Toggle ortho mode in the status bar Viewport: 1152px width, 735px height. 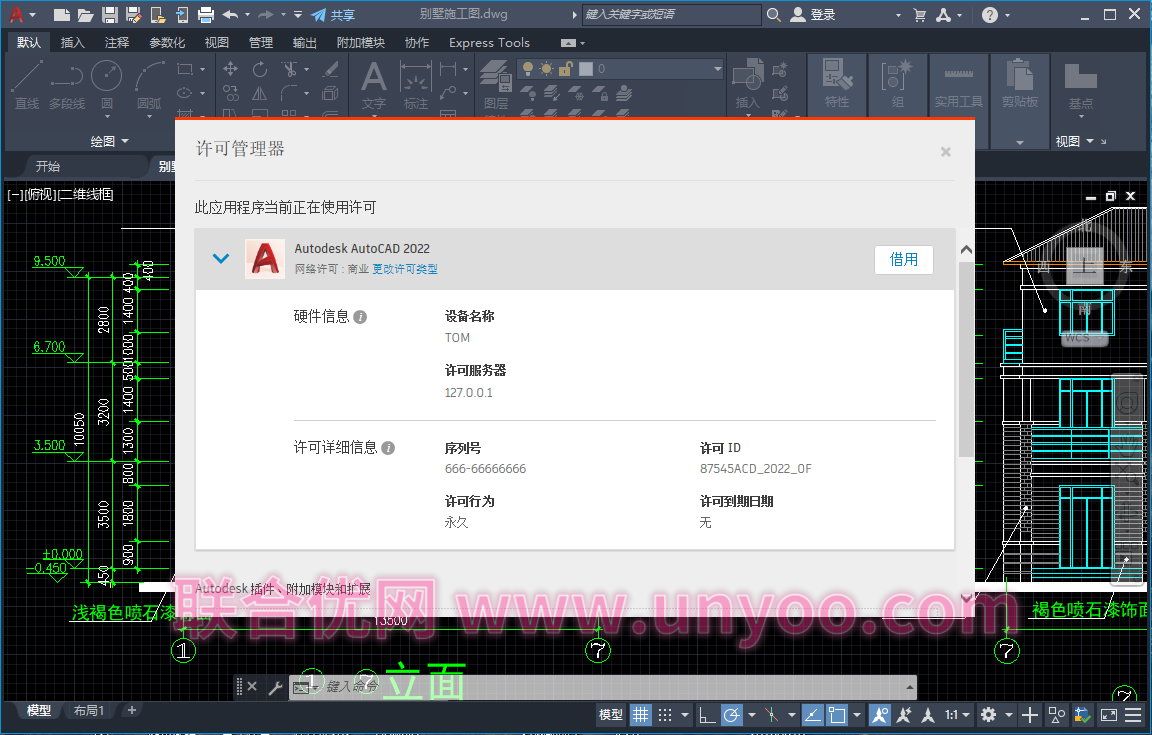coord(706,714)
